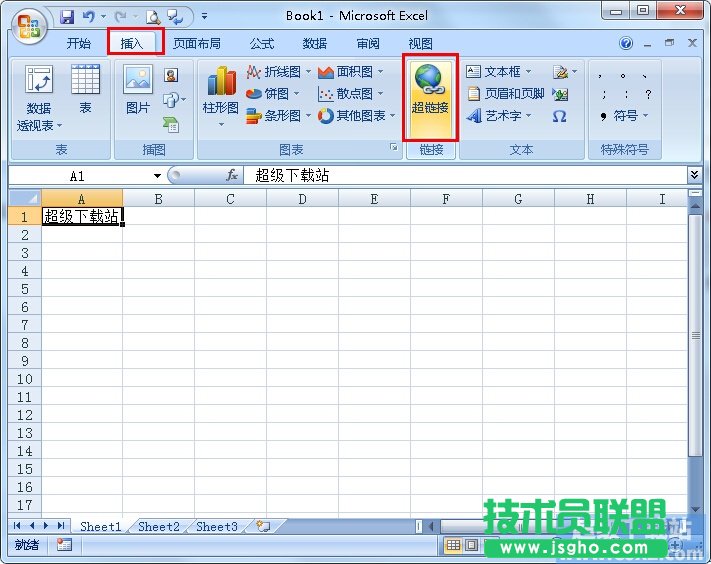
Task: Insert a table (表)
Action: [x=85, y=89]
